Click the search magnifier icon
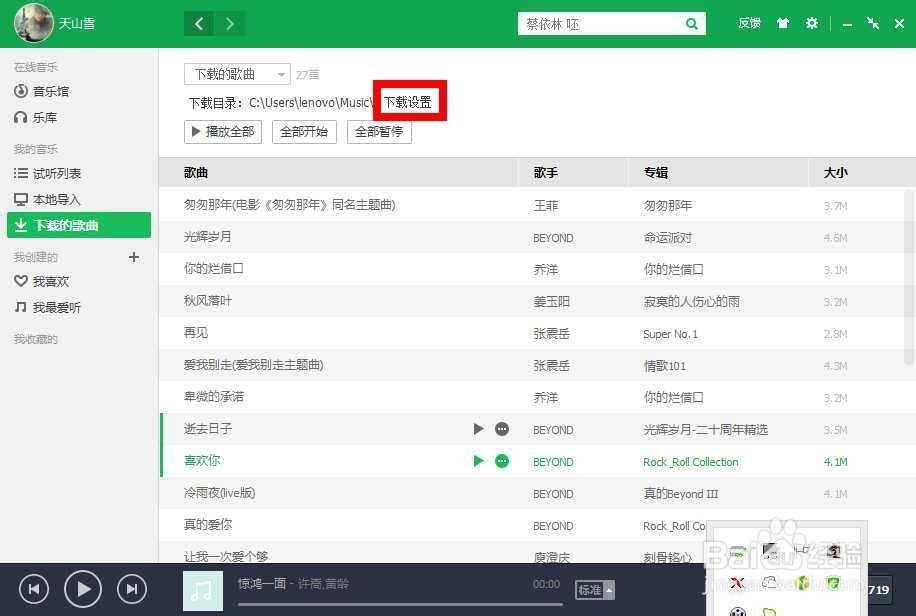 point(691,22)
